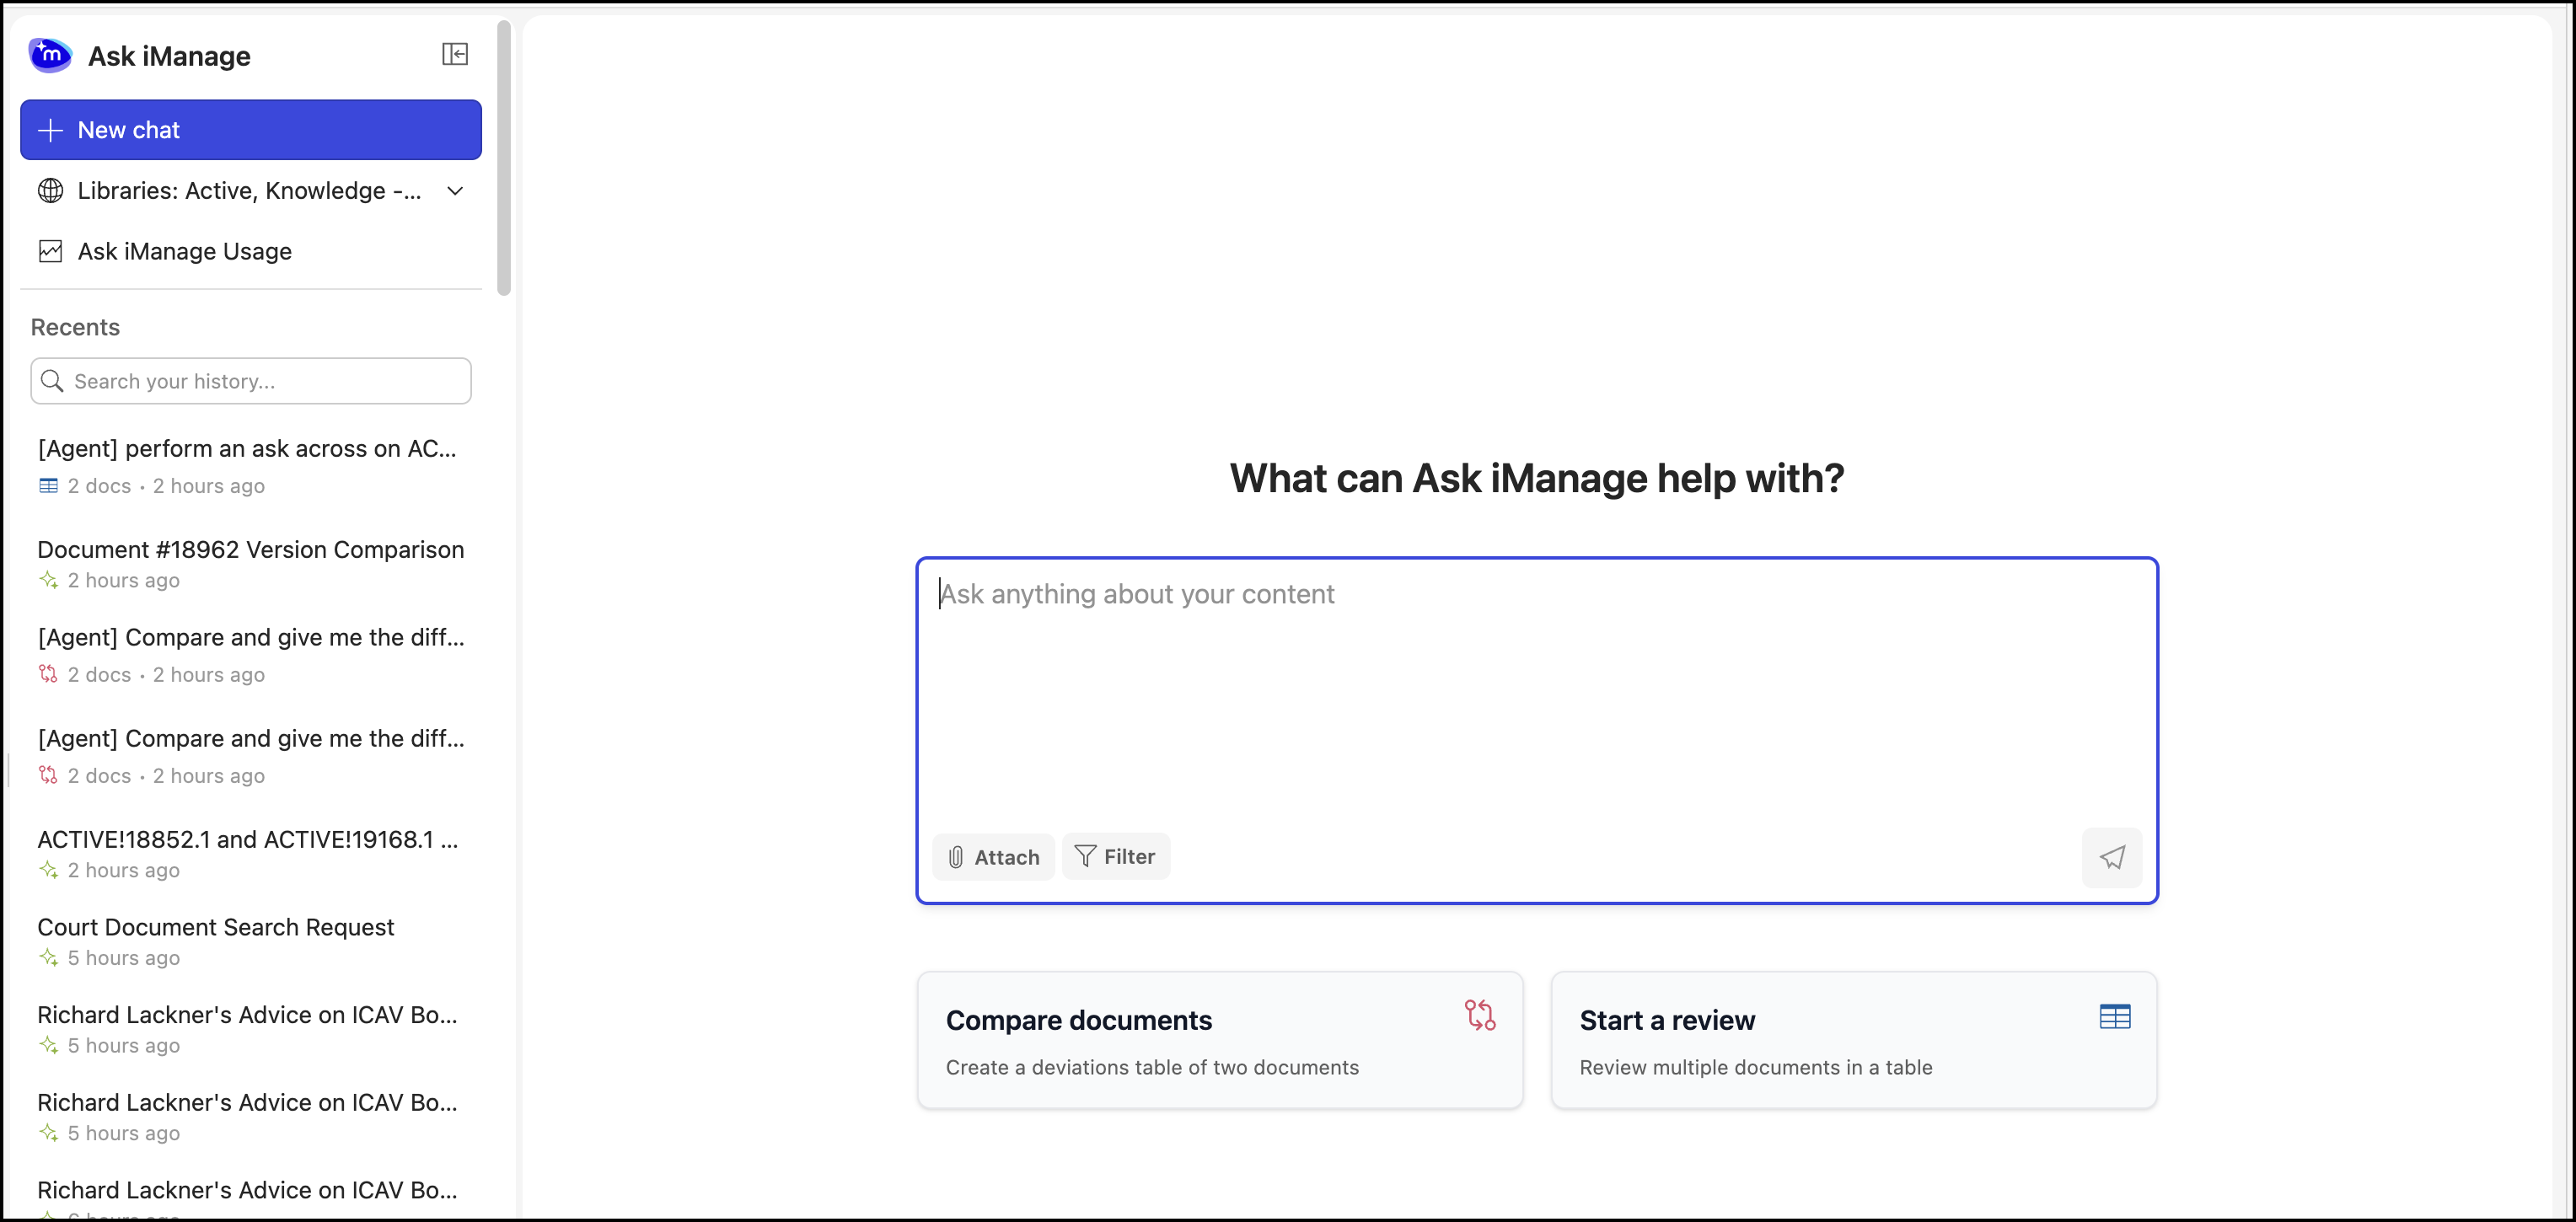Click the paperclip icon in Attach
2576x1222 pixels.
coord(956,857)
